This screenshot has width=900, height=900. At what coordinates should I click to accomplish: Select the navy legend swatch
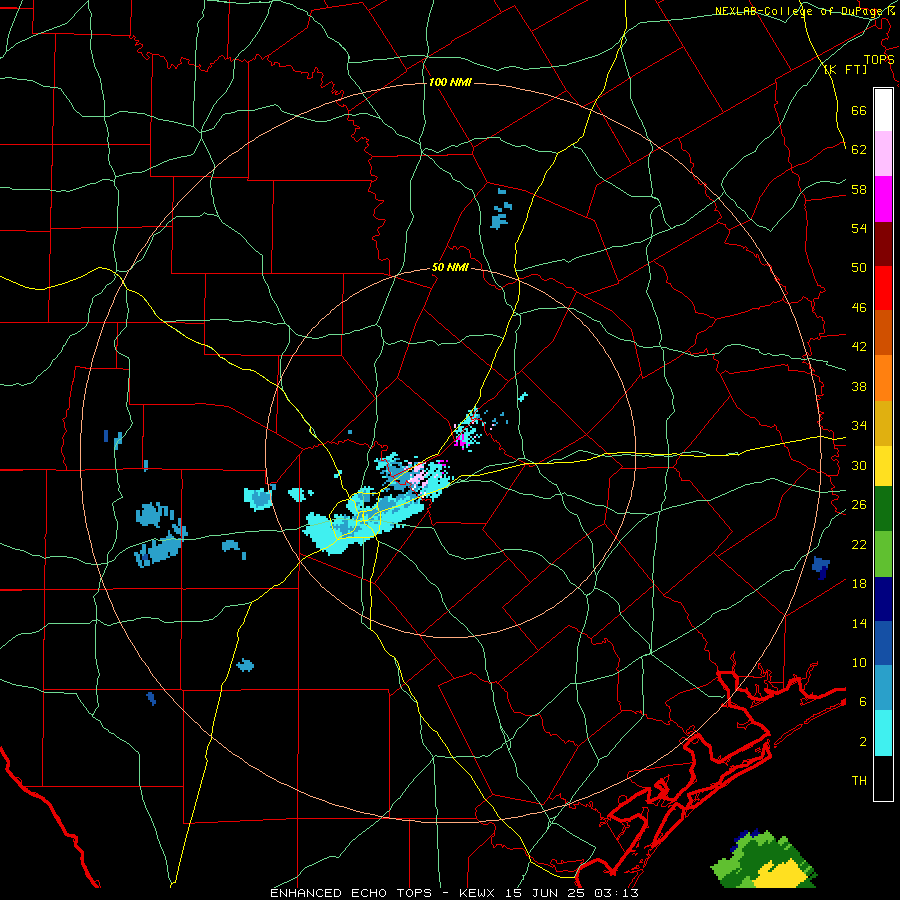[x=883, y=599]
